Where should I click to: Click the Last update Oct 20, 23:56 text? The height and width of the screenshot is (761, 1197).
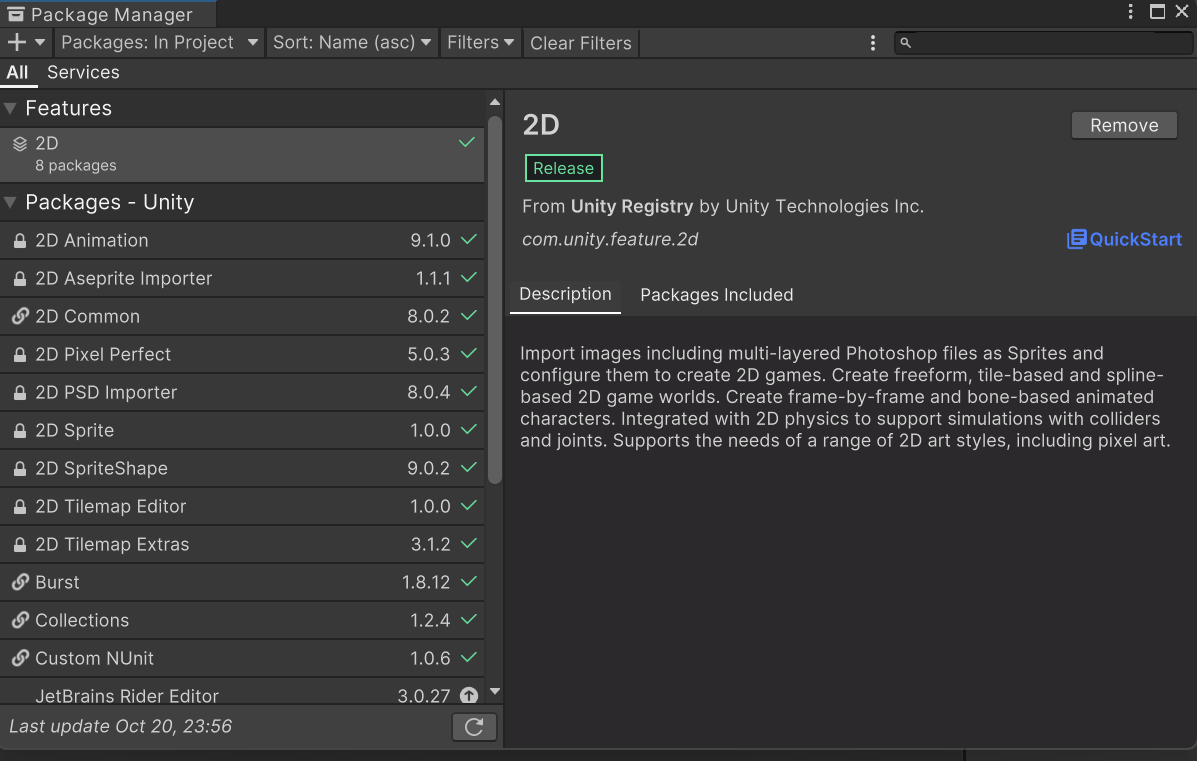point(121,727)
